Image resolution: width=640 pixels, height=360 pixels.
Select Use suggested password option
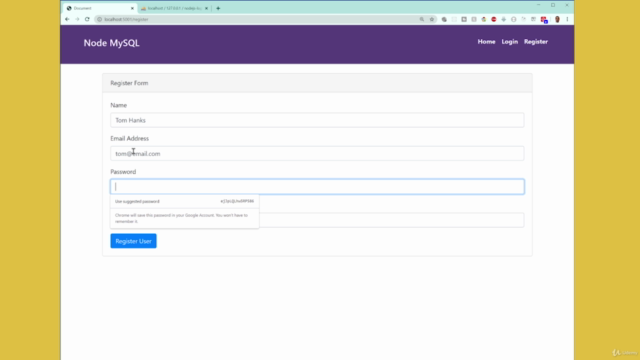(184, 201)
